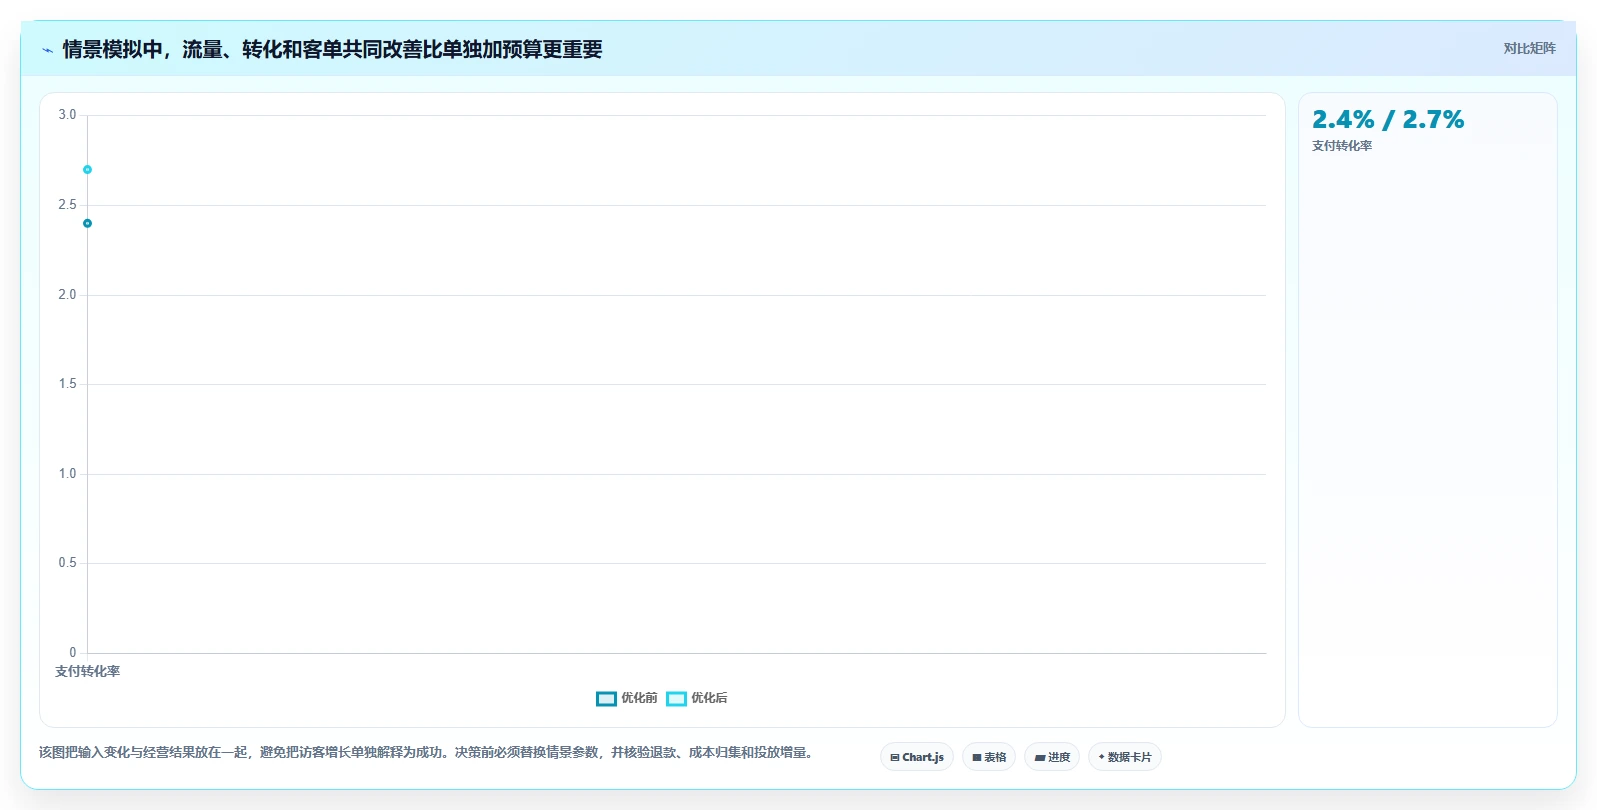Click the 1.5 y-axis tick label

[x=67, y=384]
